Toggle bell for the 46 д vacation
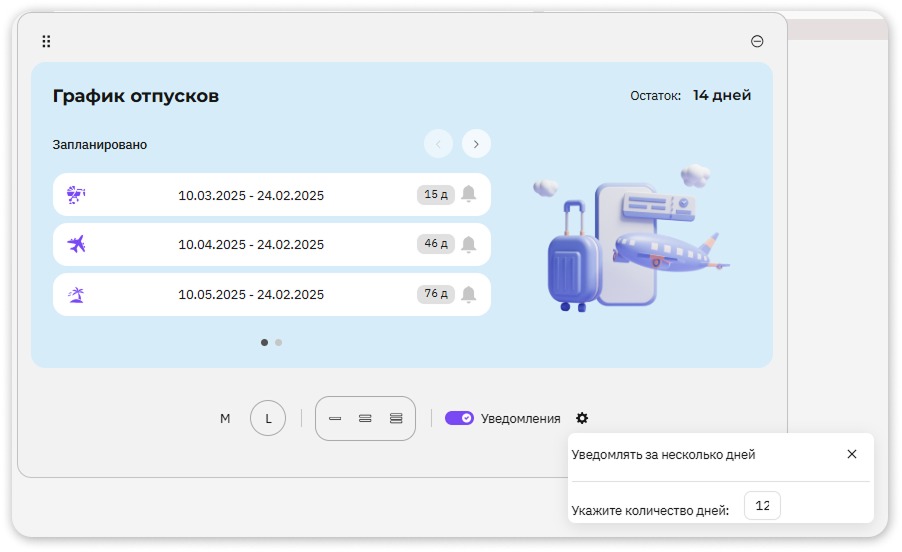The image size is (902, 552). point(469,244)
